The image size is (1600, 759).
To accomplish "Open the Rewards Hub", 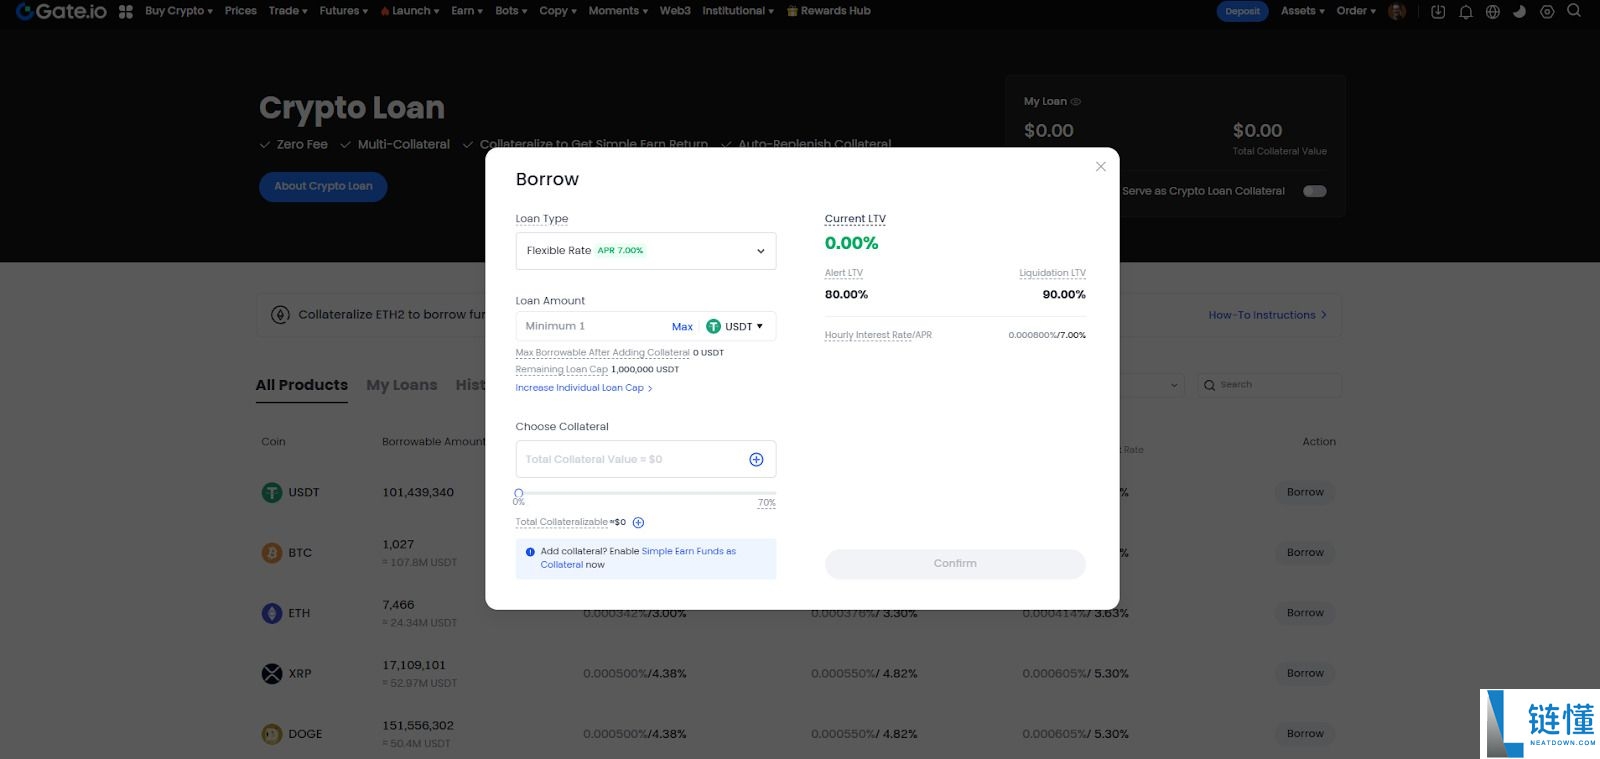I will [x=829, y=11].
